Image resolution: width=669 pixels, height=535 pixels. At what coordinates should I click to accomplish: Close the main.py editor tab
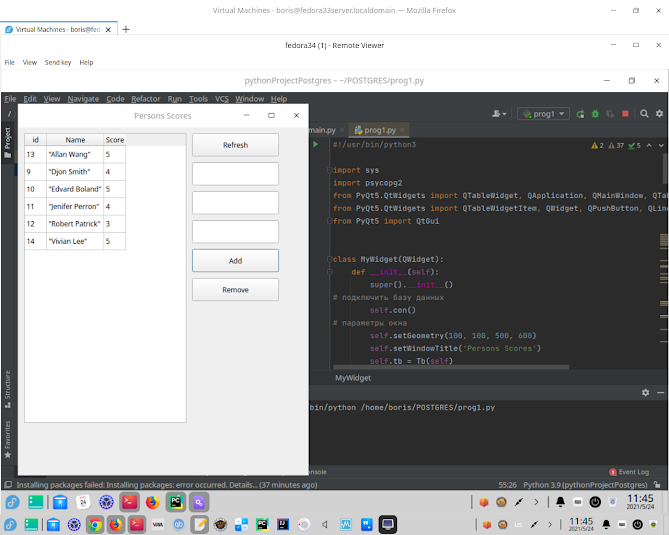click(x=342, y=130)
